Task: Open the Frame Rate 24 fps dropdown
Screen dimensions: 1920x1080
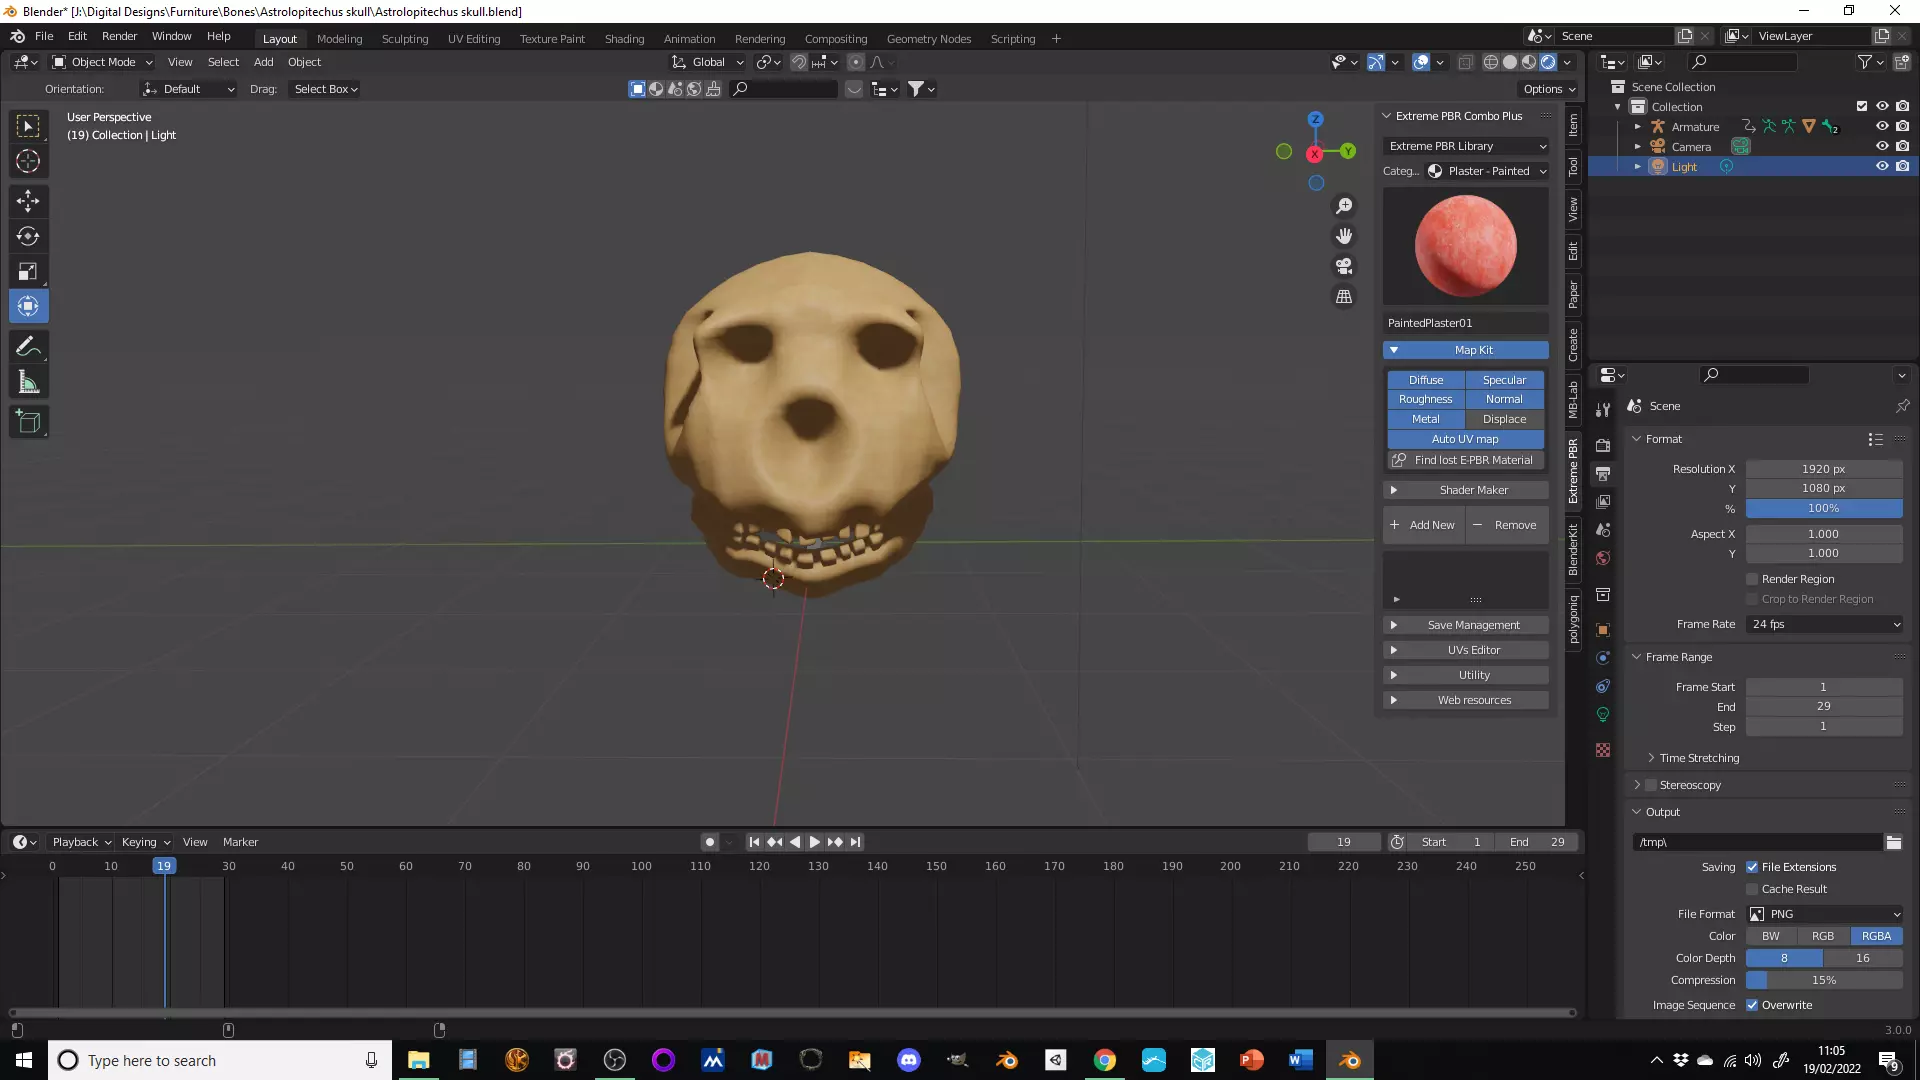Action: (x=1825, y=624)
